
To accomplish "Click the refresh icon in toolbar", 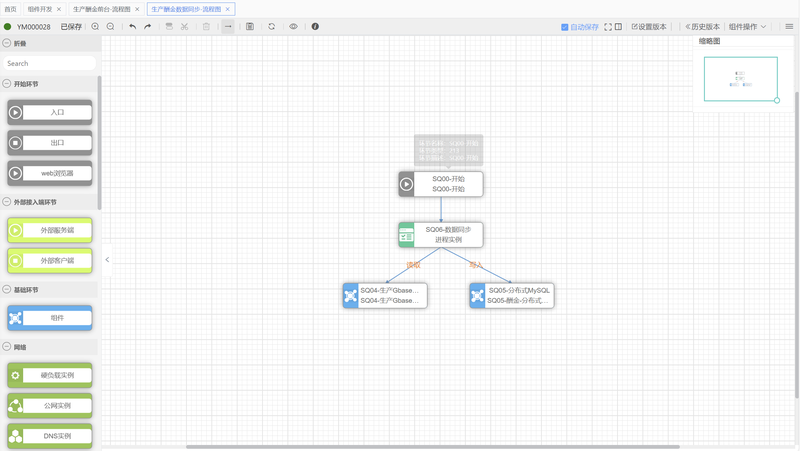I will (x=271, y=27).
